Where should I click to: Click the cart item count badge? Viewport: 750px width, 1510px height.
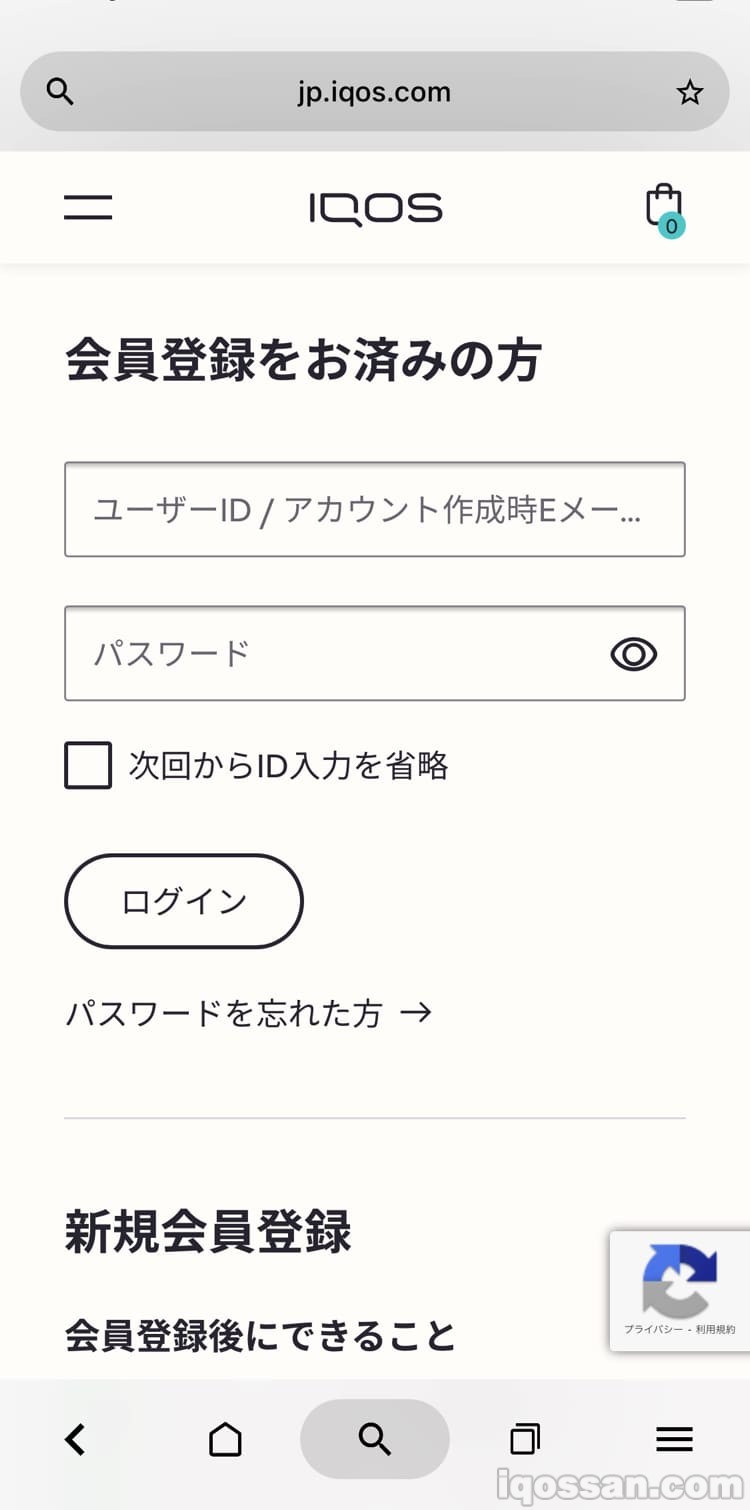coord(671,226)
